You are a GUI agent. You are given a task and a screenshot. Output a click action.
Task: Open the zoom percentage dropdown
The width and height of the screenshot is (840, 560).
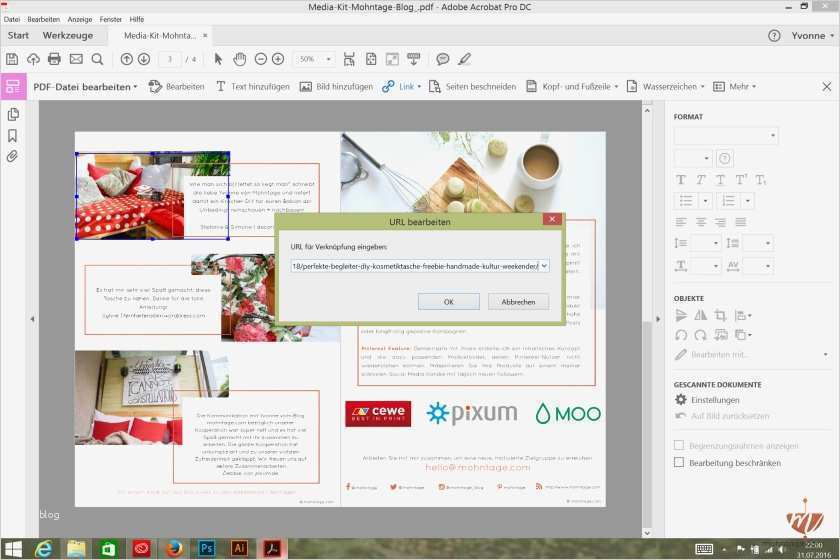pyautogui.click(x=315, y=59)
